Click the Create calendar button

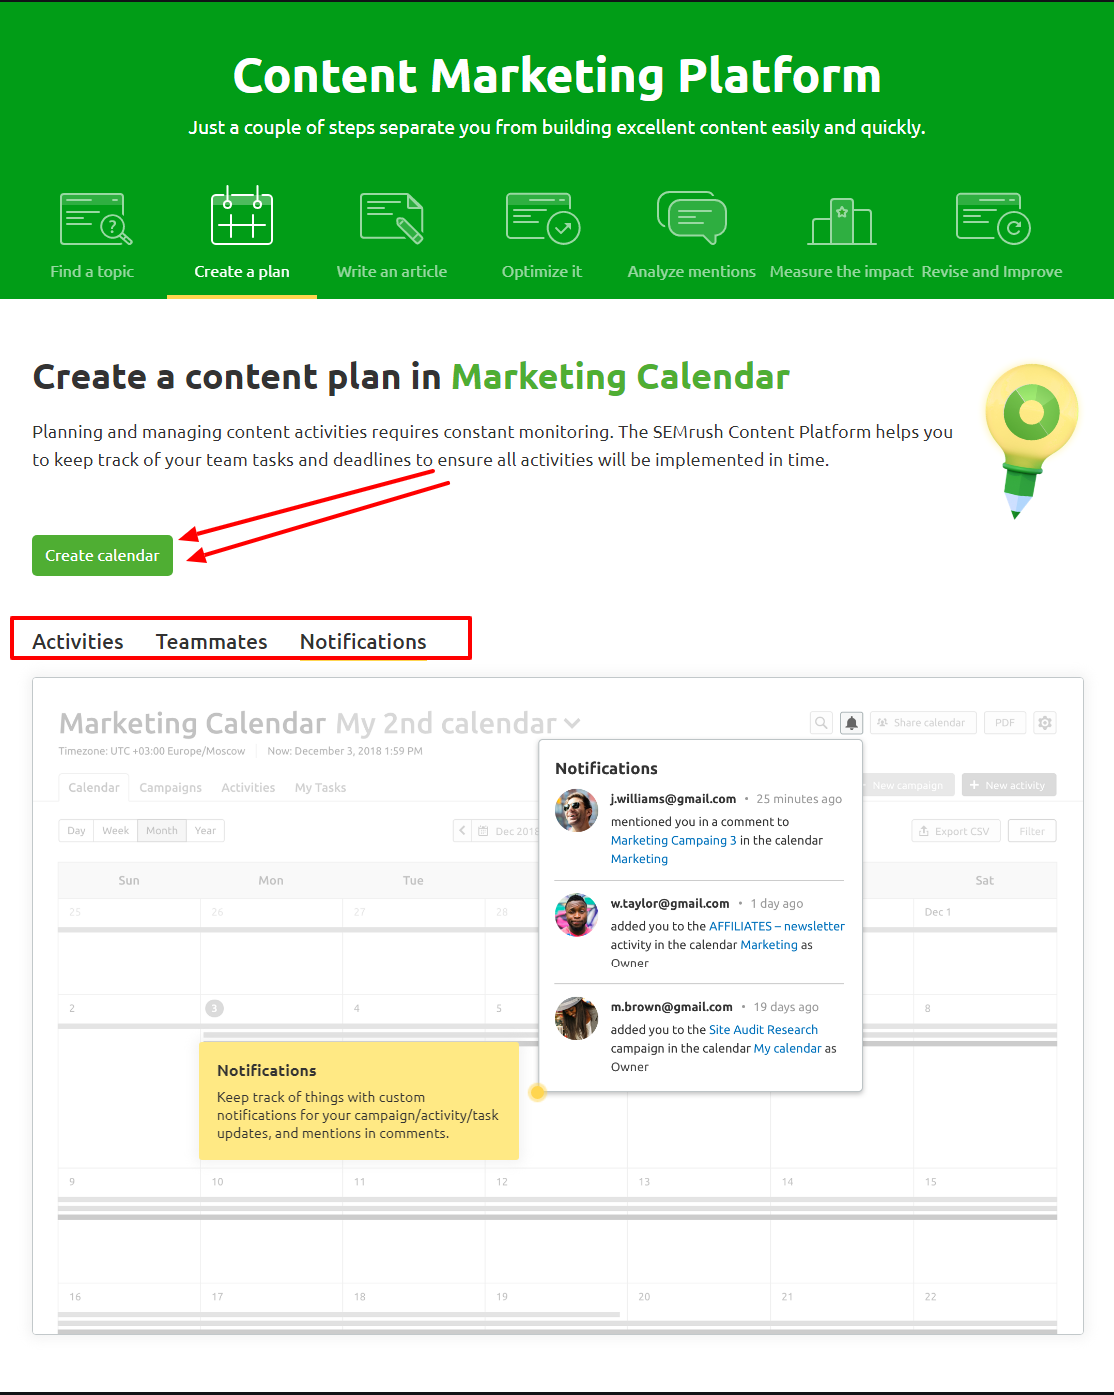(x=102, y=556)
